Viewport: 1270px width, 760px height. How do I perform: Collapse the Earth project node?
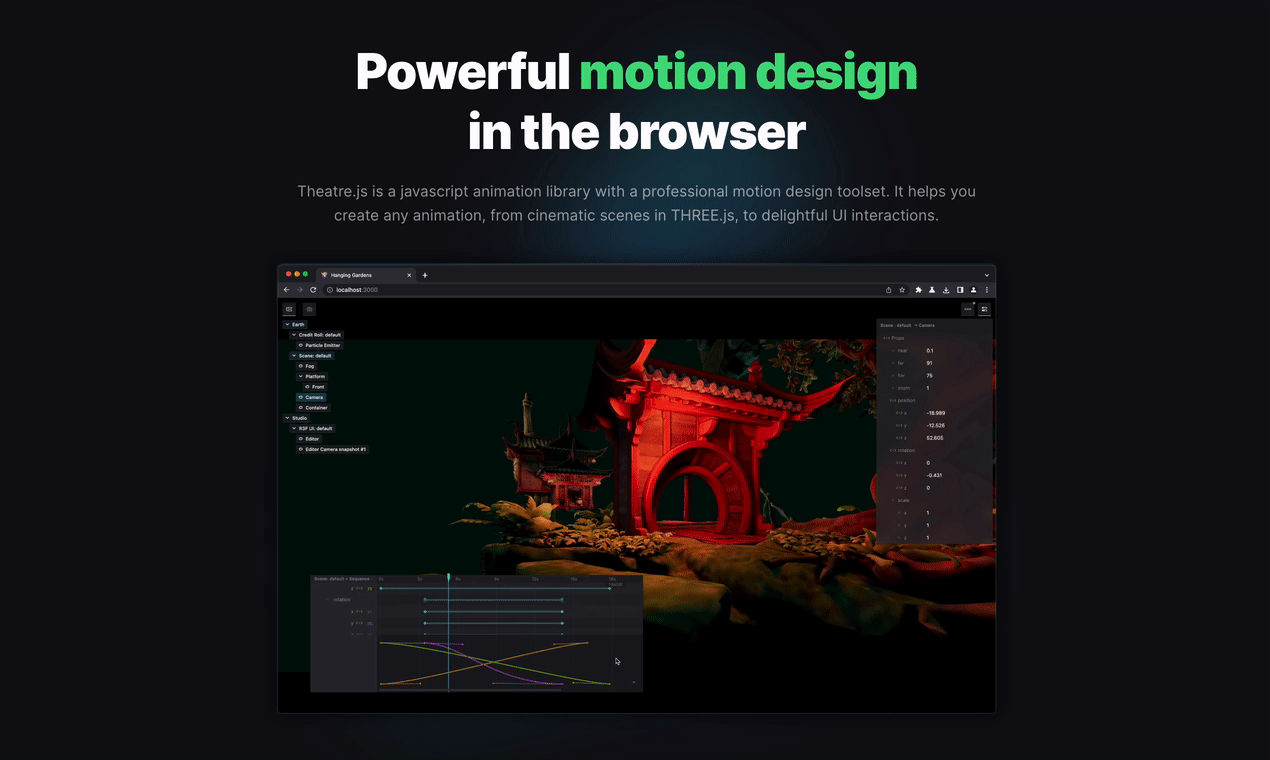(x=287, y=325)
